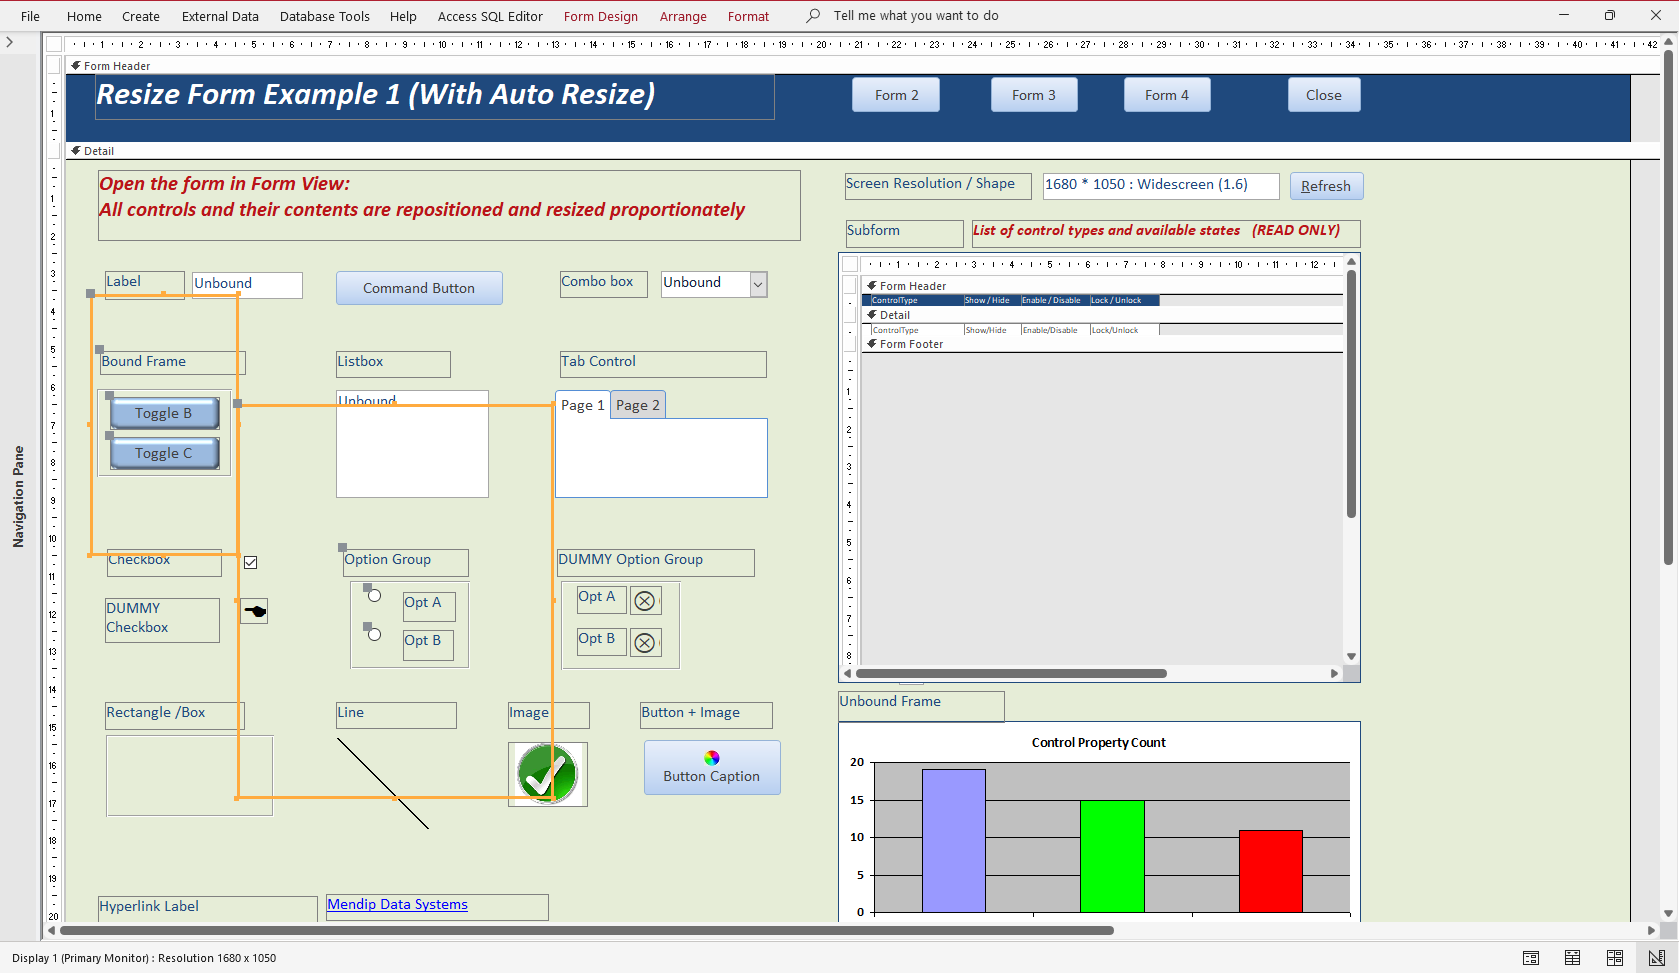
Task: Open the Form Design ribbon tab
Action: (x=600, y=16)
